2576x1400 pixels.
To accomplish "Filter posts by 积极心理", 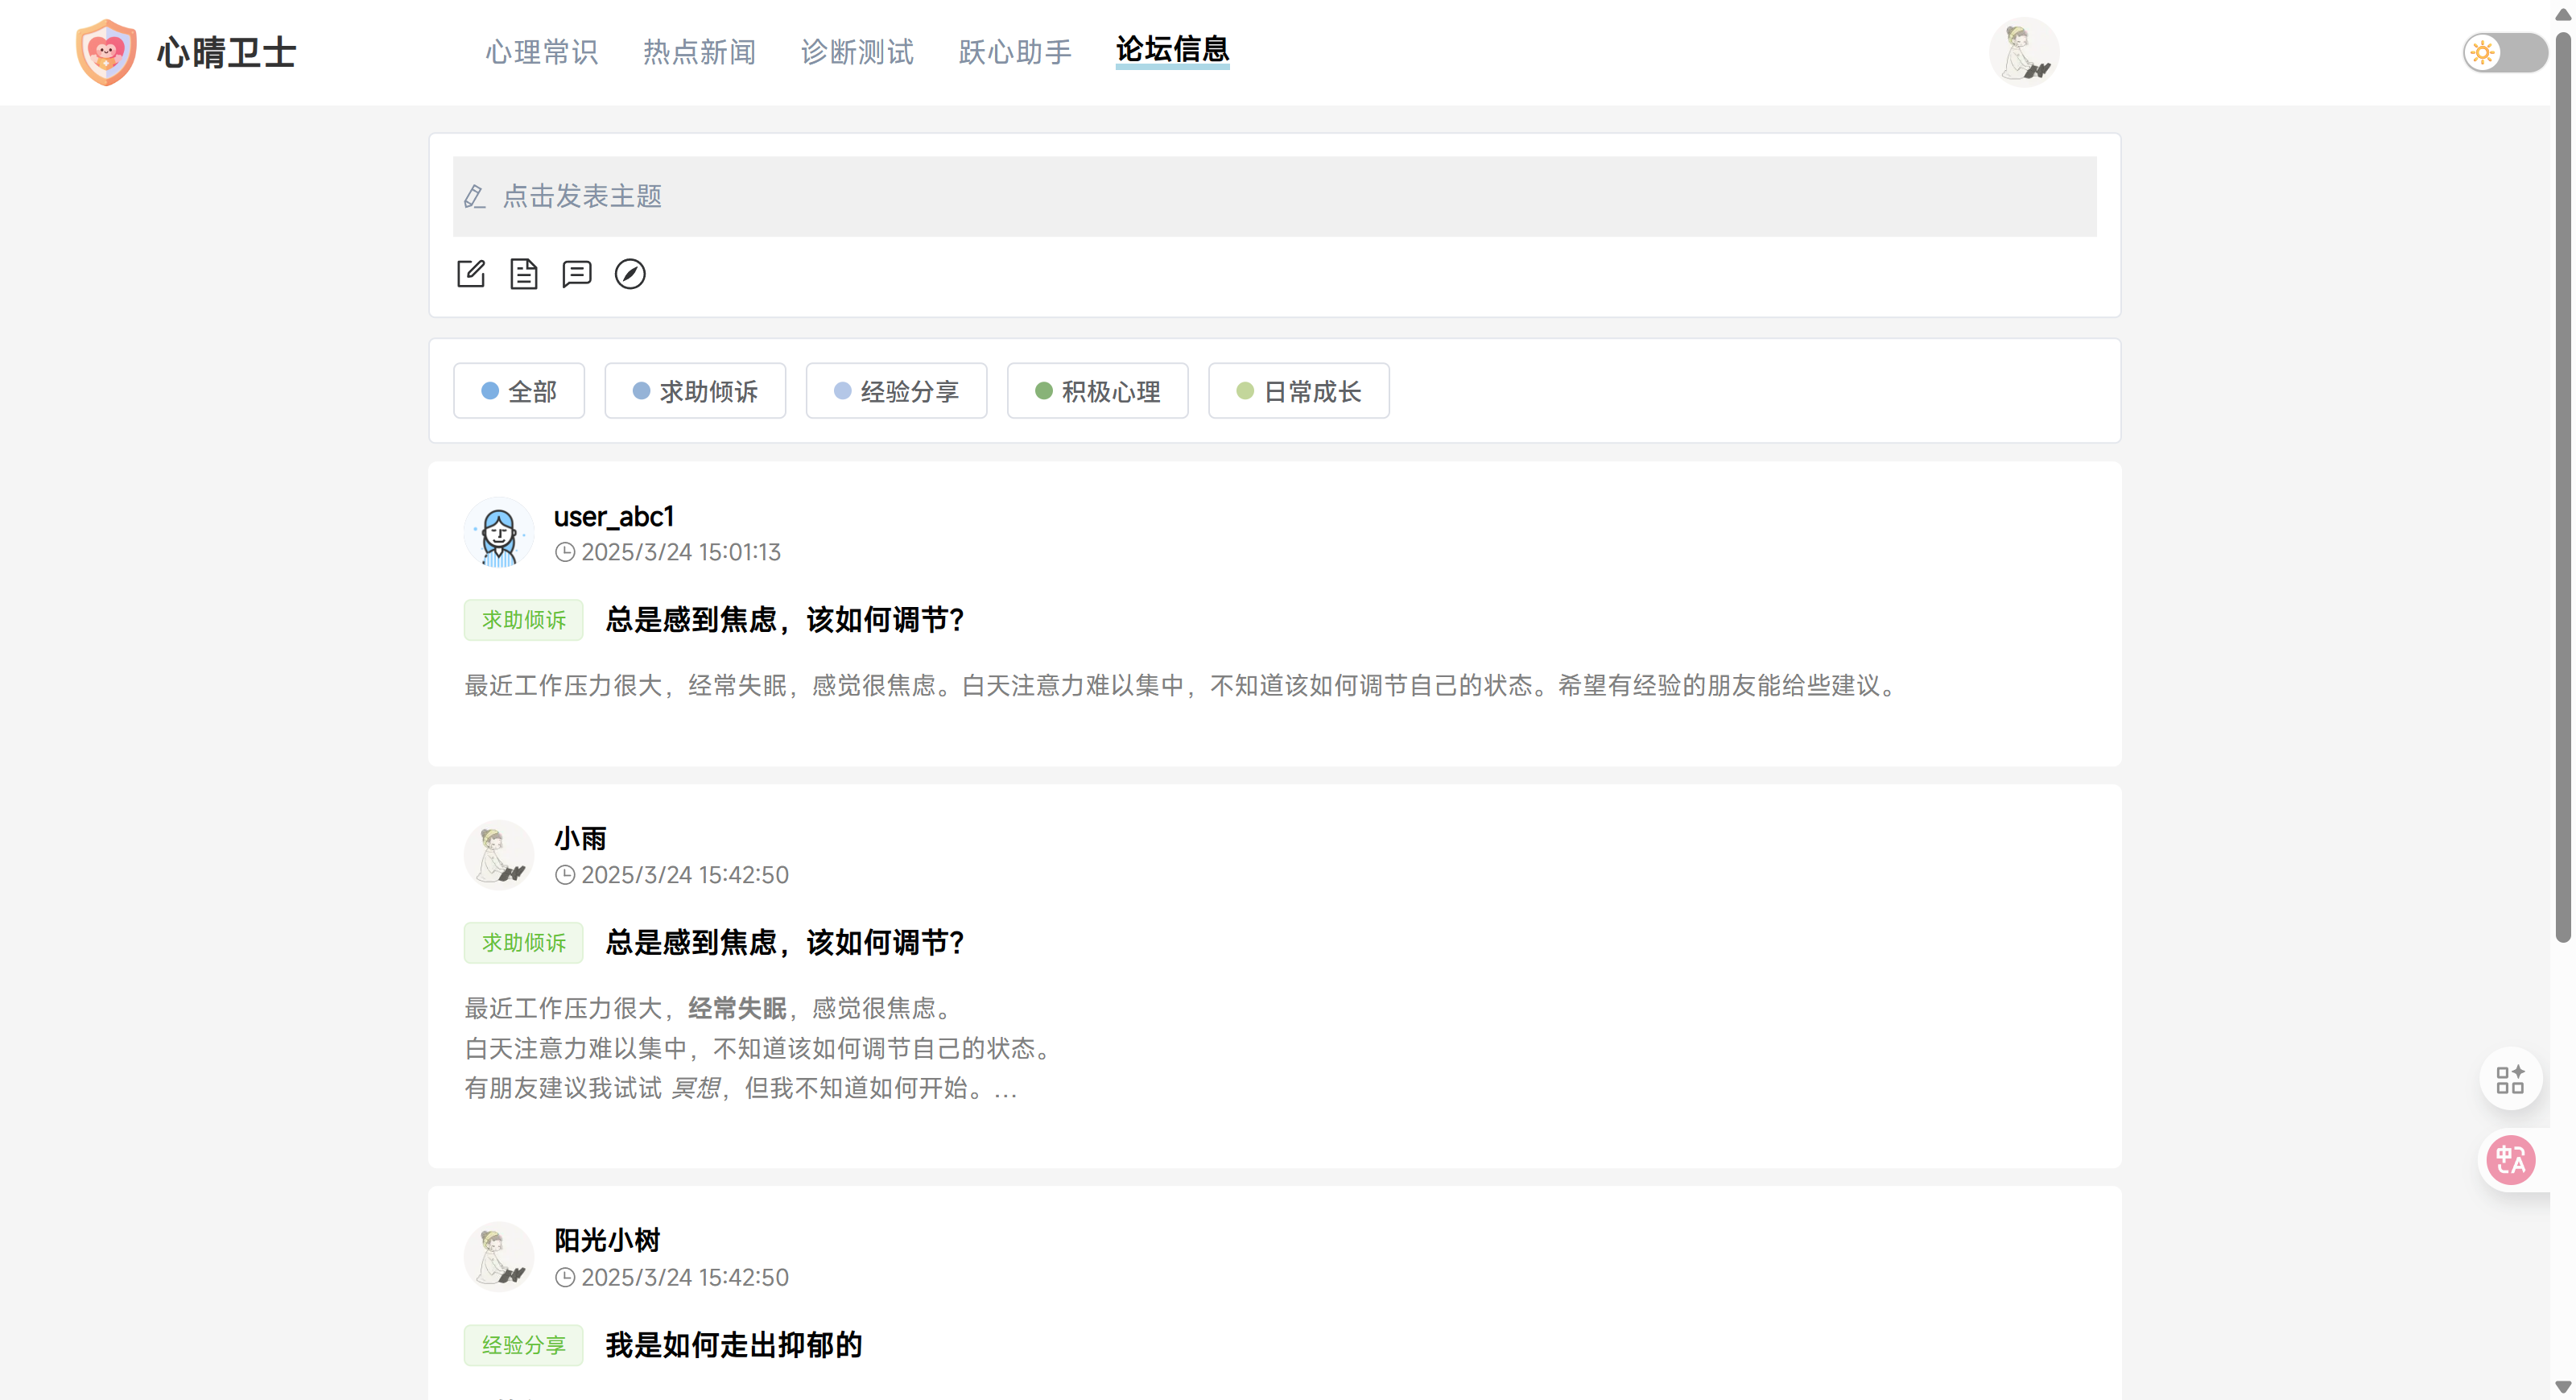I will click(x=1097, y=391).
